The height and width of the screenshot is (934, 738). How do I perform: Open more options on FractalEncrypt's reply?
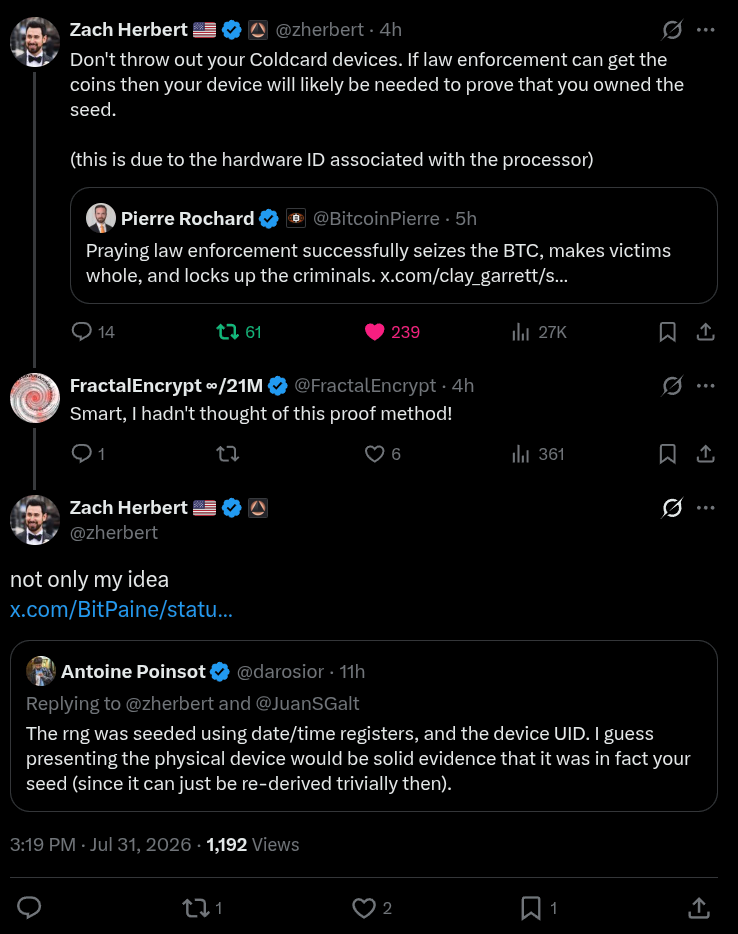point(705,386)
